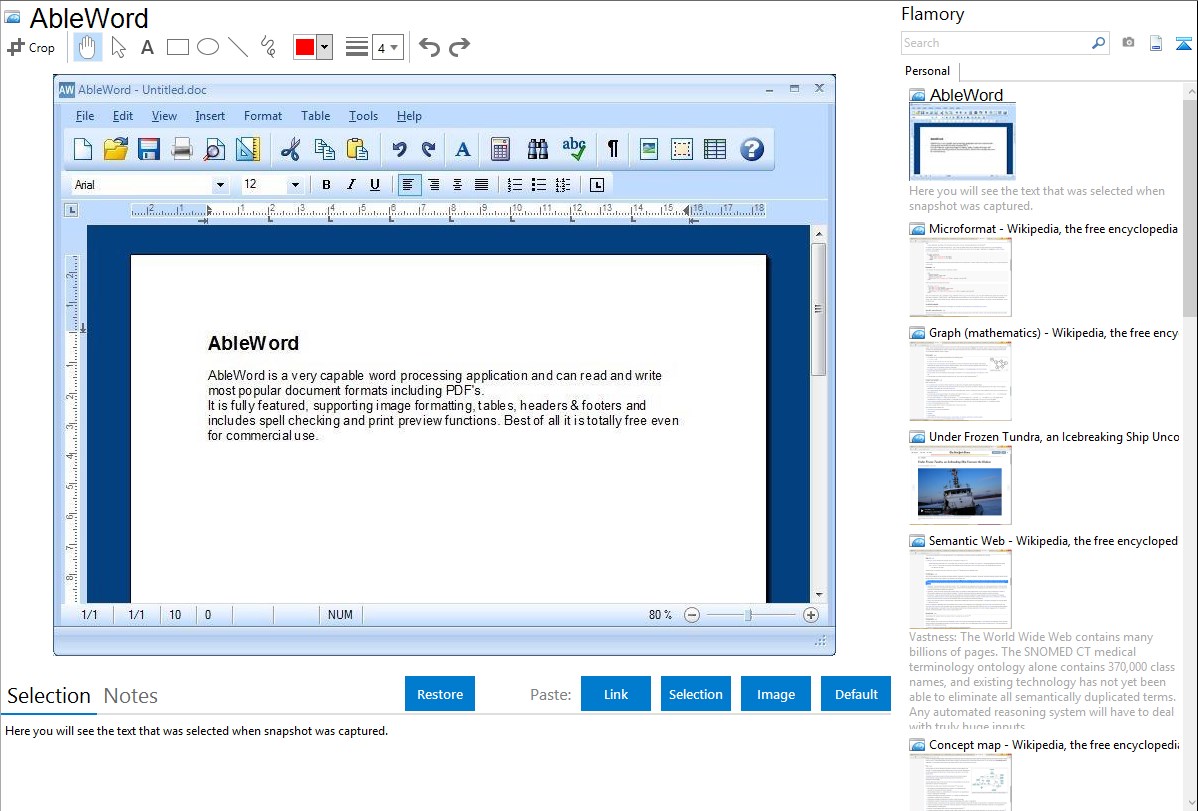Apply bulleted list formatting

pyautogui.click(x=539, y=185)
